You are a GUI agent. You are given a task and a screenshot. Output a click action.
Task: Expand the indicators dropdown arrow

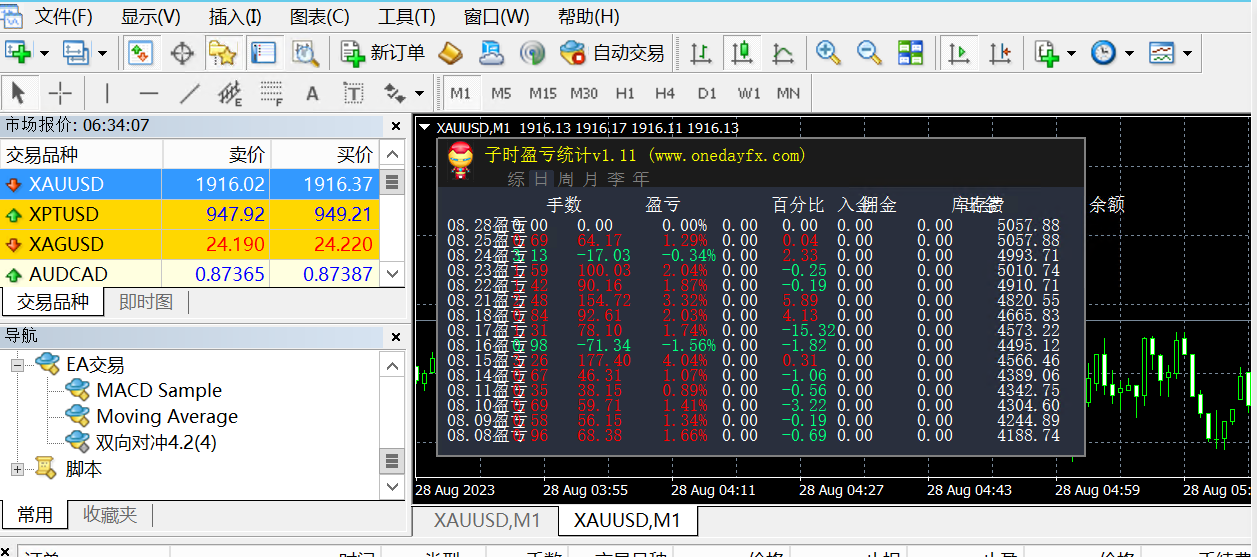coord(1071,53)
